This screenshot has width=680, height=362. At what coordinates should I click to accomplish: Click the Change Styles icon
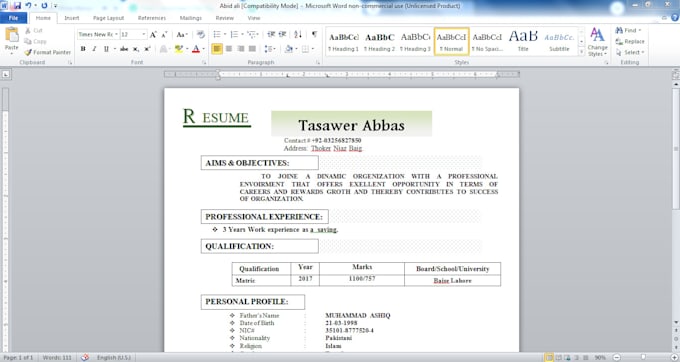click(x=597, y=42)
